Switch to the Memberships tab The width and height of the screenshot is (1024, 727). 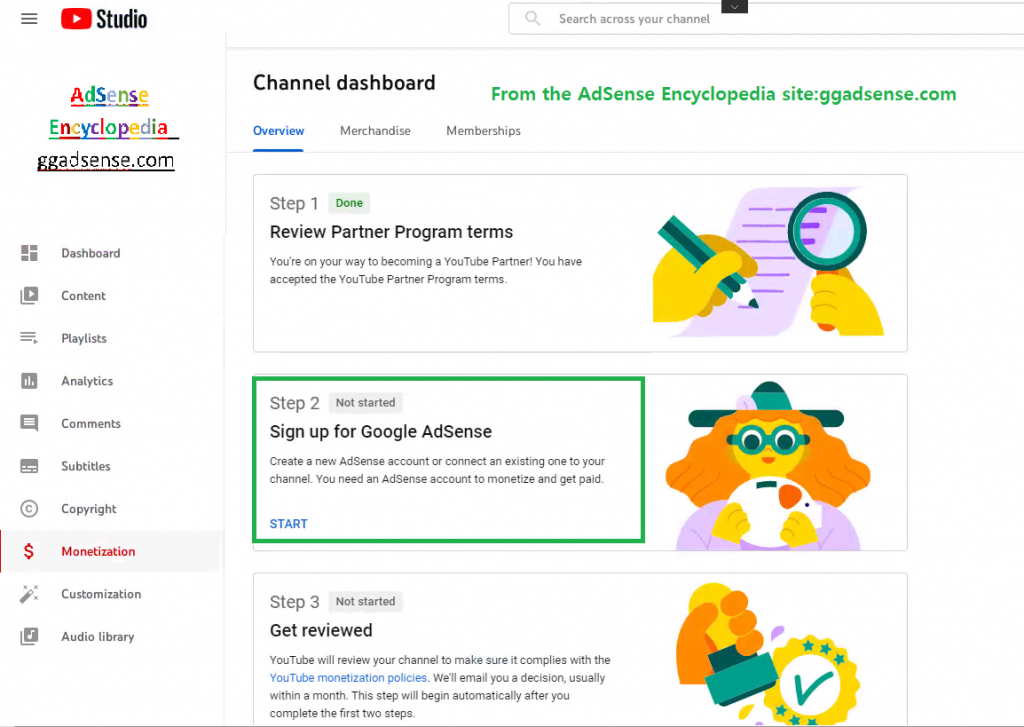pos(483,131)
